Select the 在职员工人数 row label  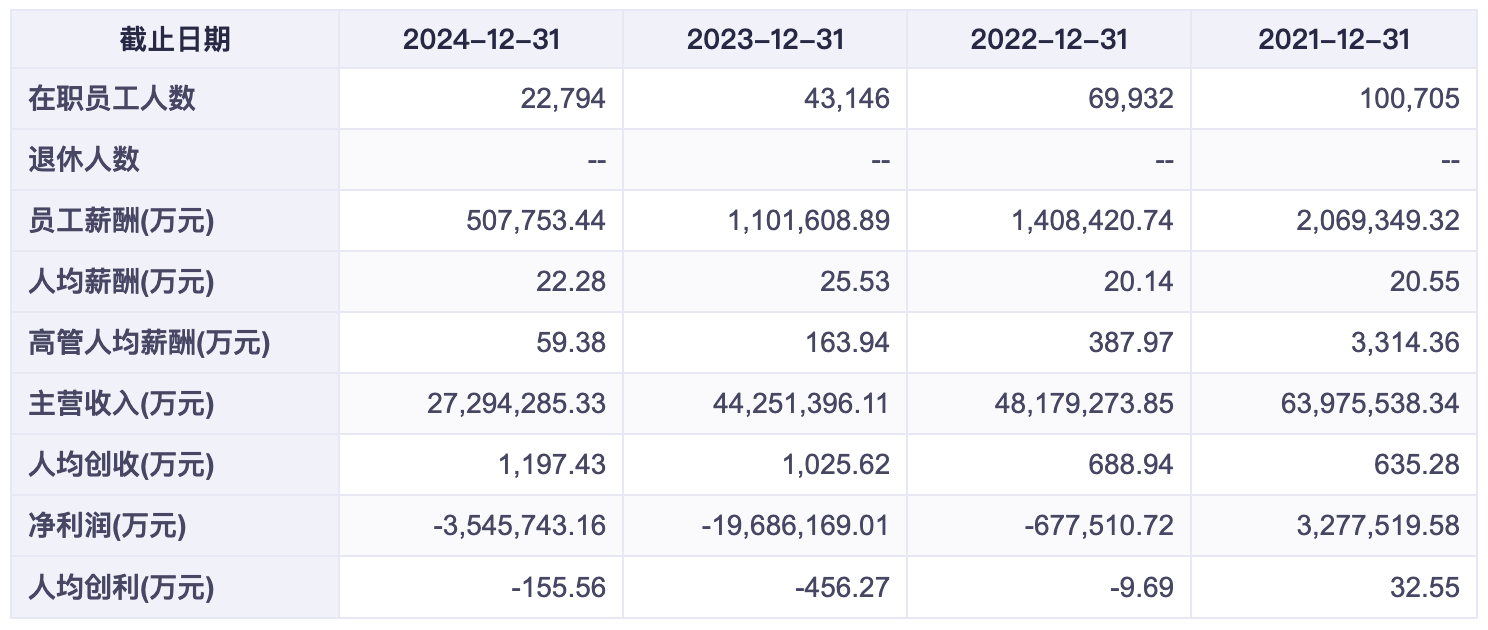pos(112,99)
